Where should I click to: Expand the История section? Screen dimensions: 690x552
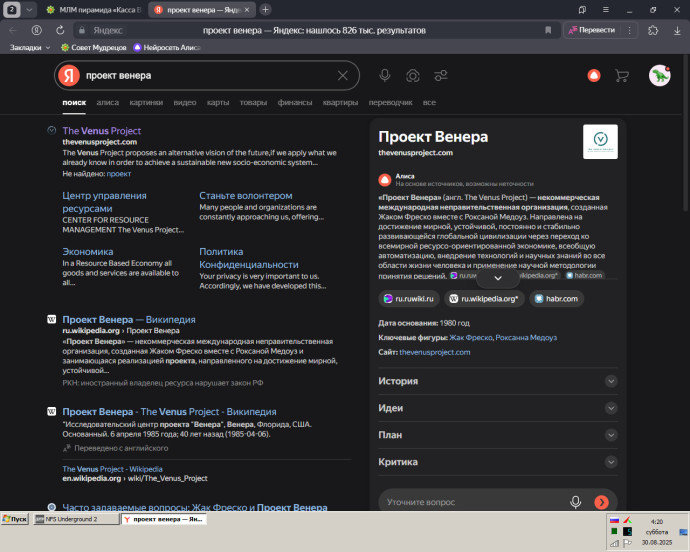498,381
